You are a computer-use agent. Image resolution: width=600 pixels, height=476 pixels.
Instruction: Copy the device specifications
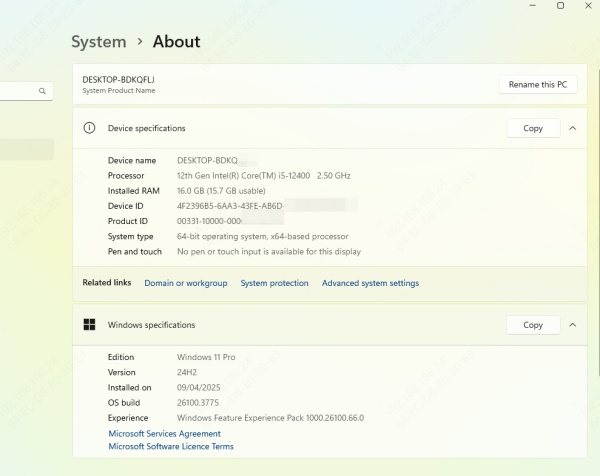coord(533,128)
